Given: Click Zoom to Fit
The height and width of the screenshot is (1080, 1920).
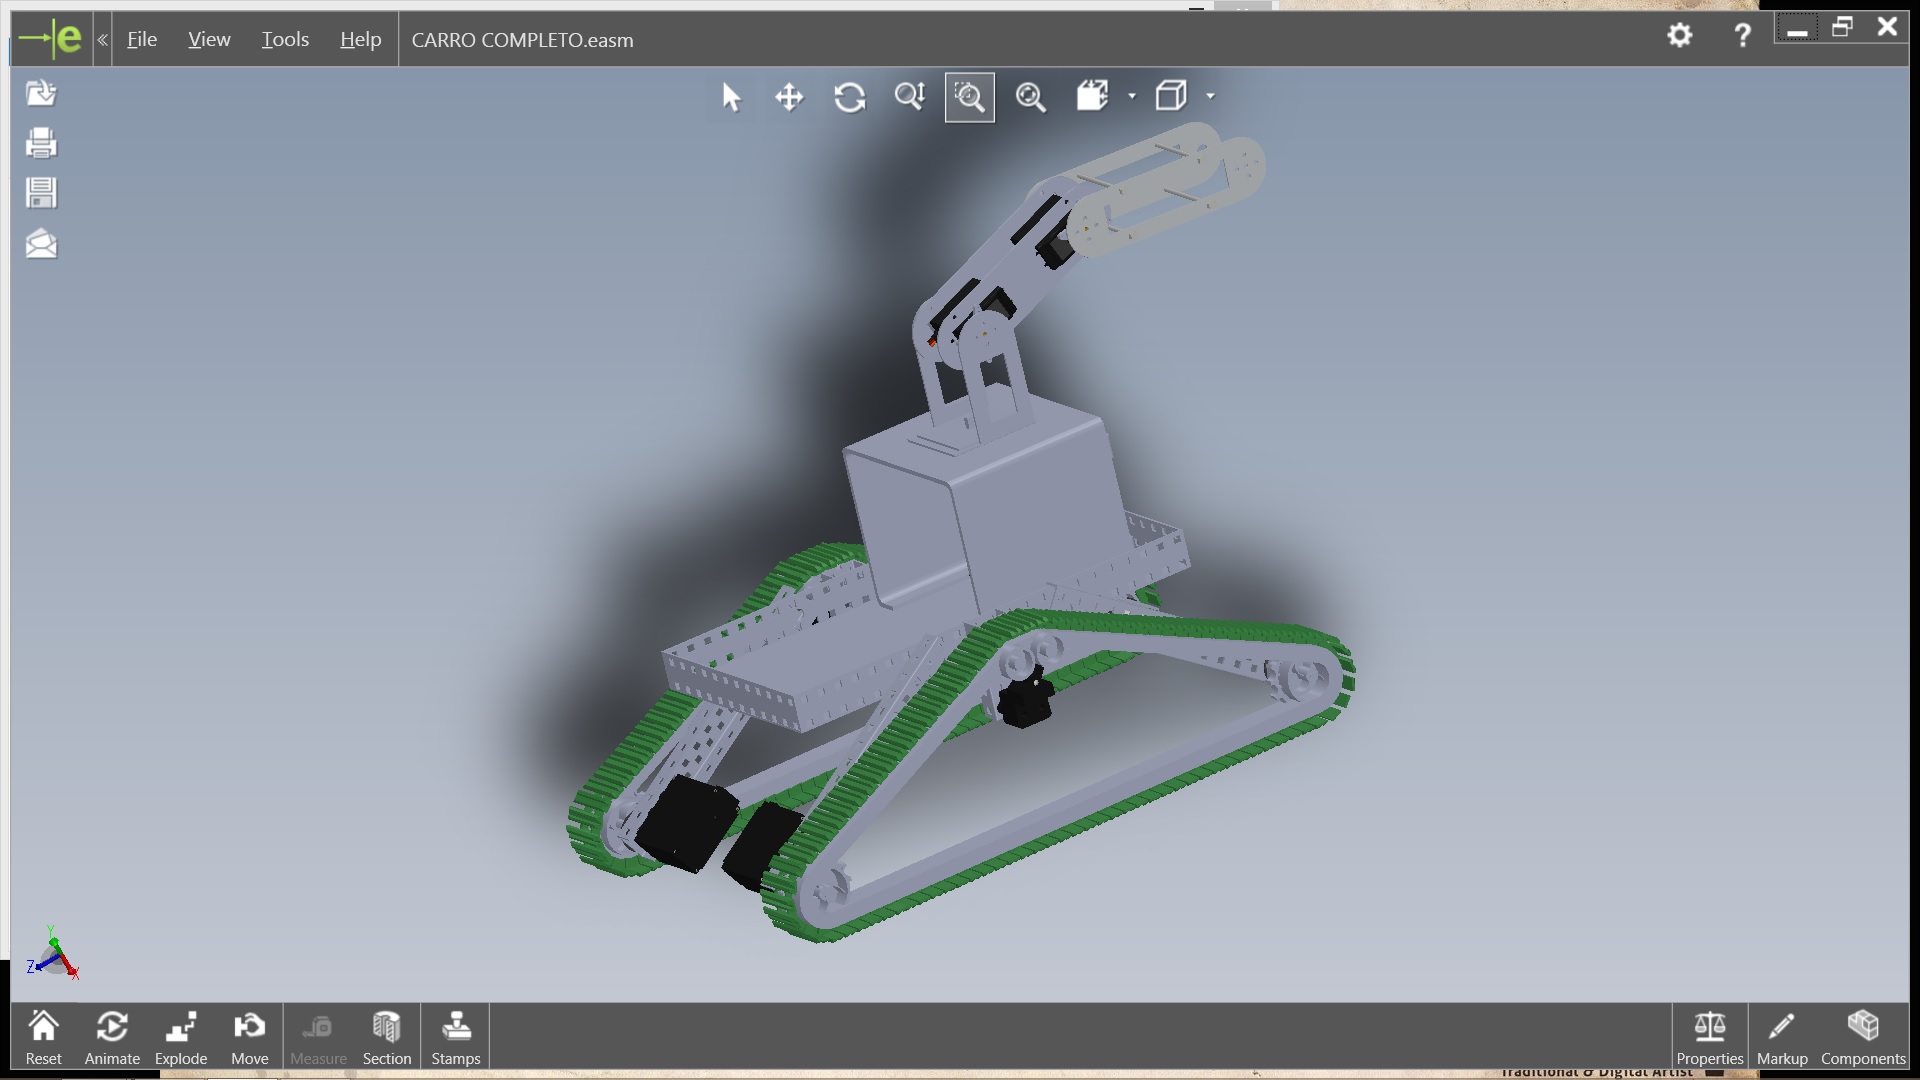Looking at the screenshot, I should click(1030, 97).
